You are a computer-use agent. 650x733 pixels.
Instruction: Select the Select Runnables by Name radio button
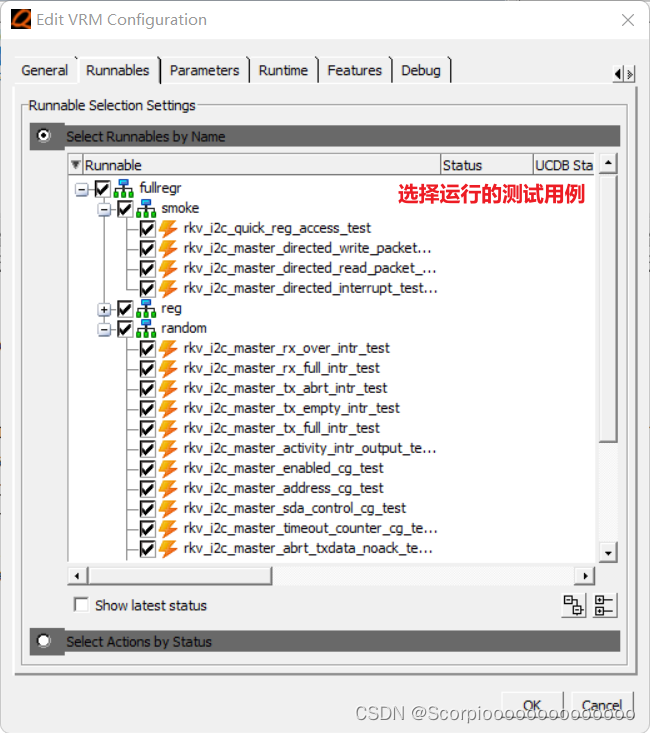[43, 136]
